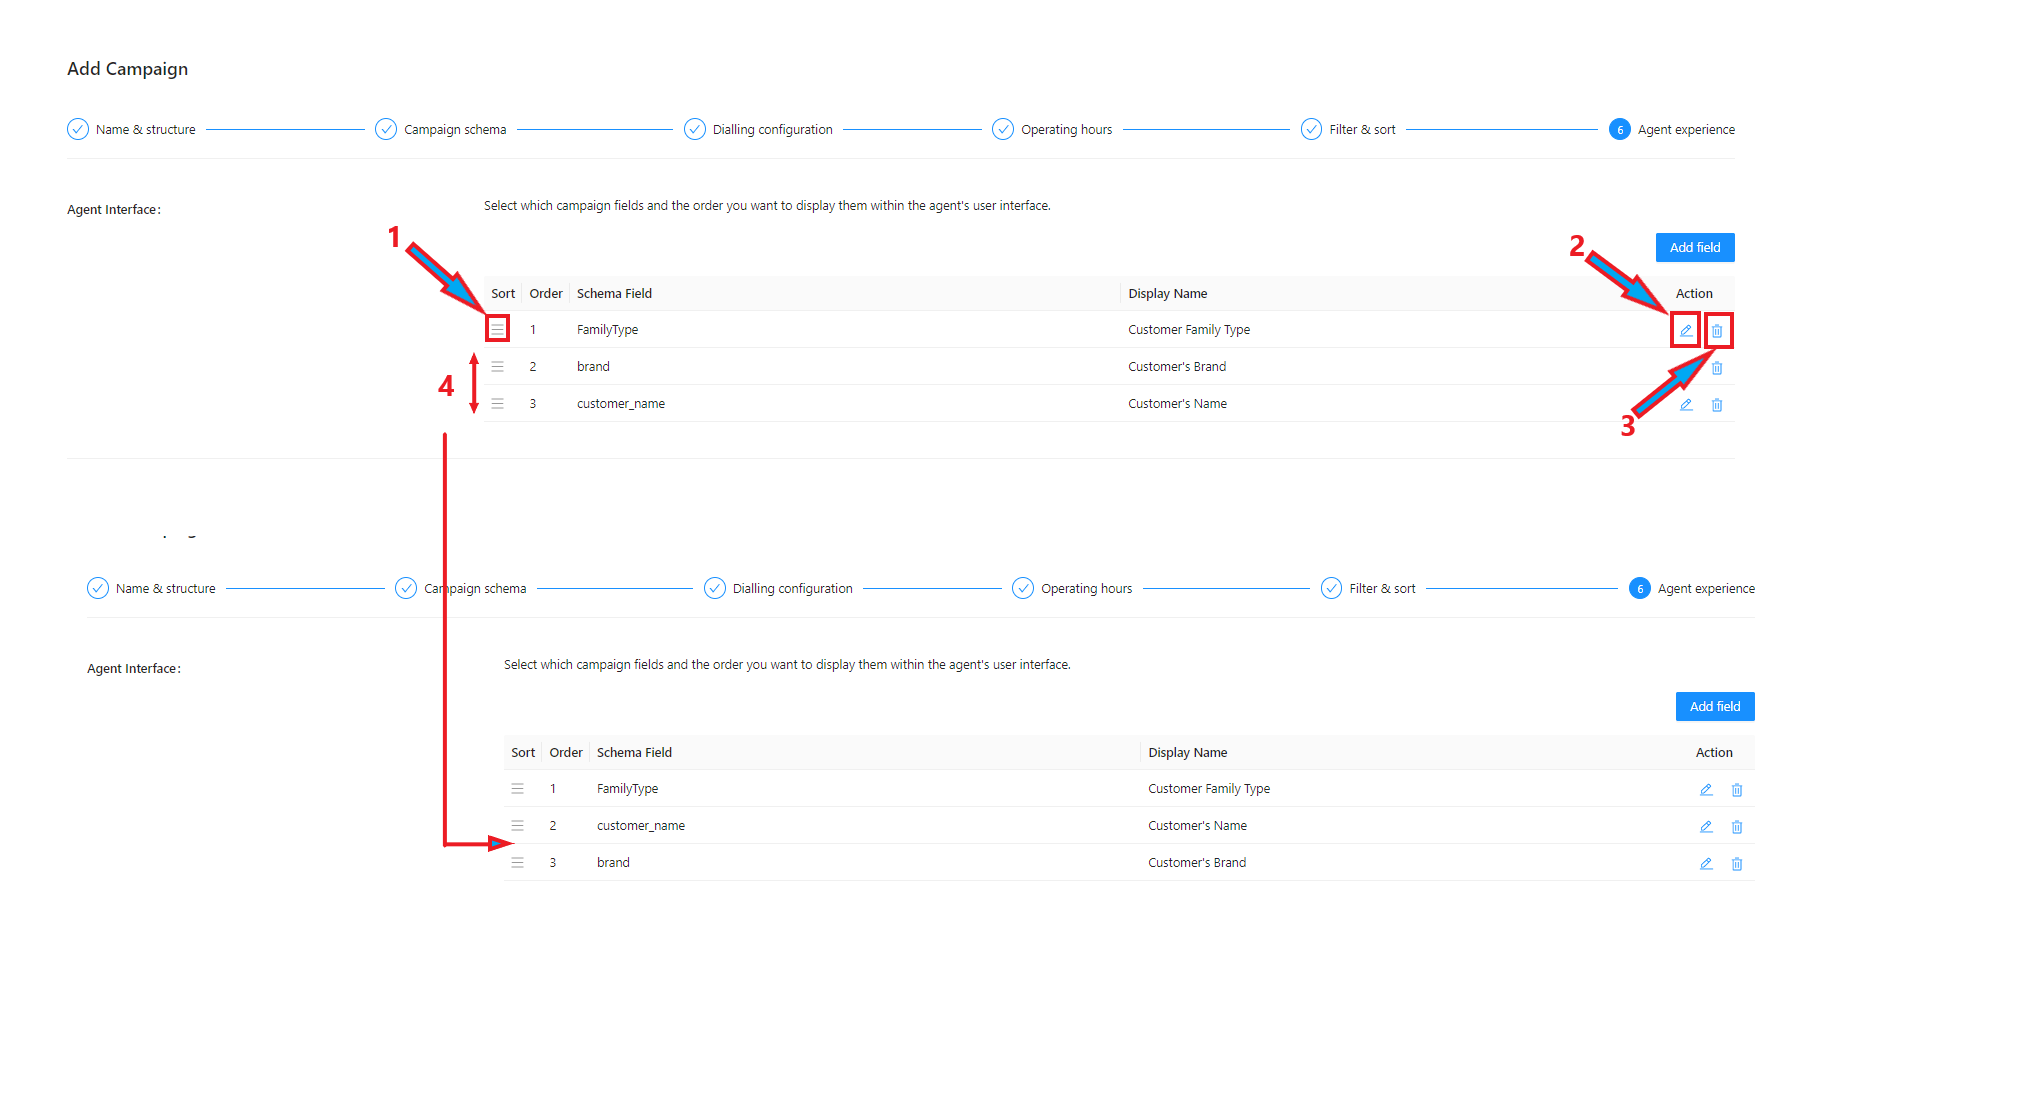Edit the brand row with order 3
Image resolution: width=2041 pixels, height=1110 pixels.
(1706, 864)
